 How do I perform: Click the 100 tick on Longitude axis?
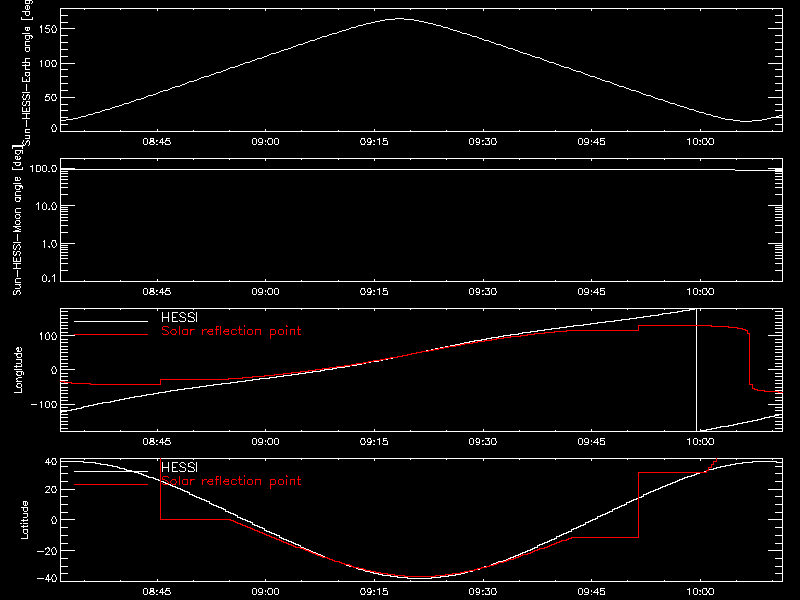pos(48,336)
